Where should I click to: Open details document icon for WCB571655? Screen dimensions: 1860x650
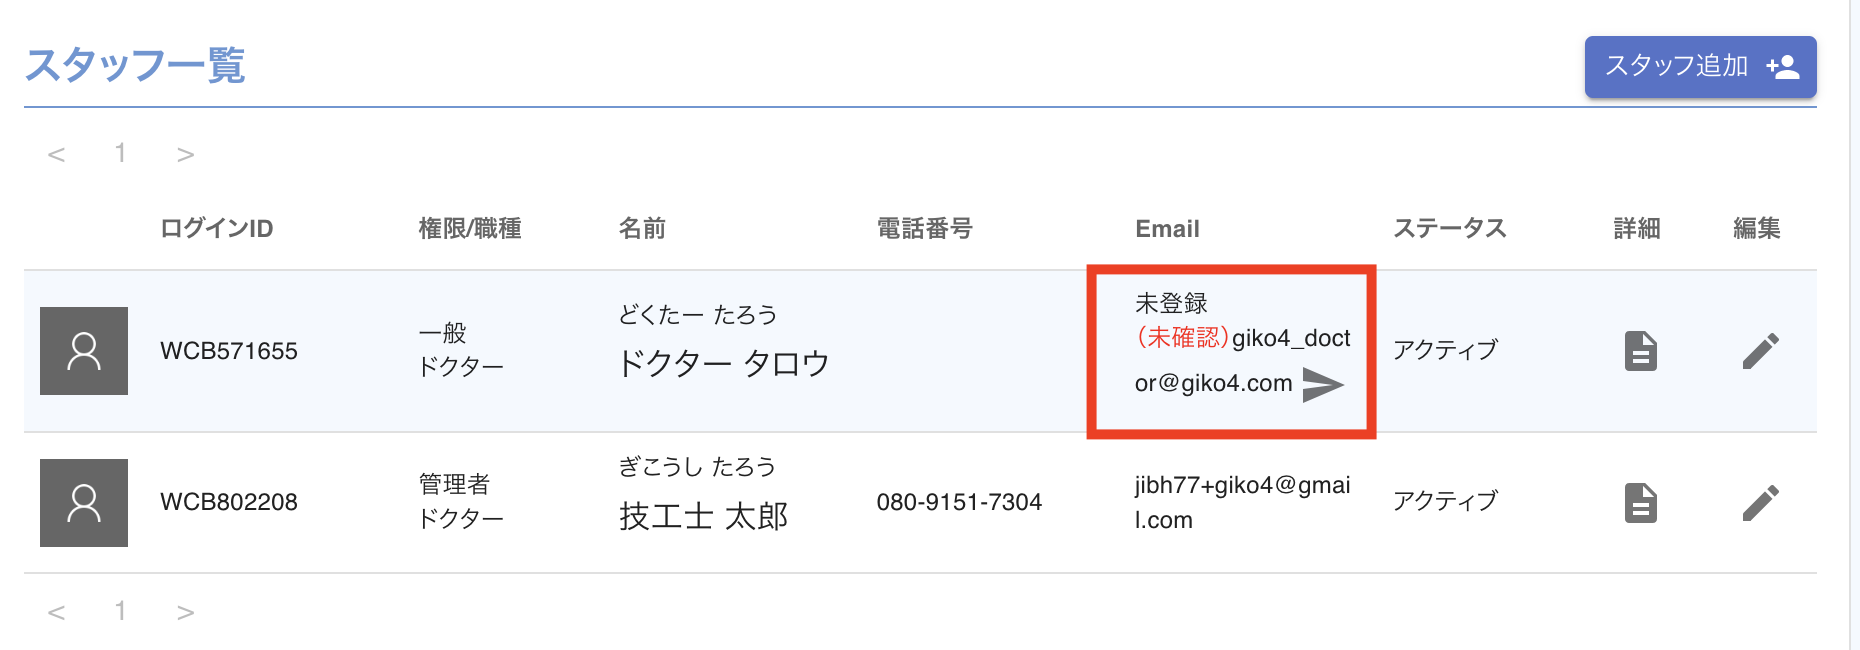(1640, 351)
